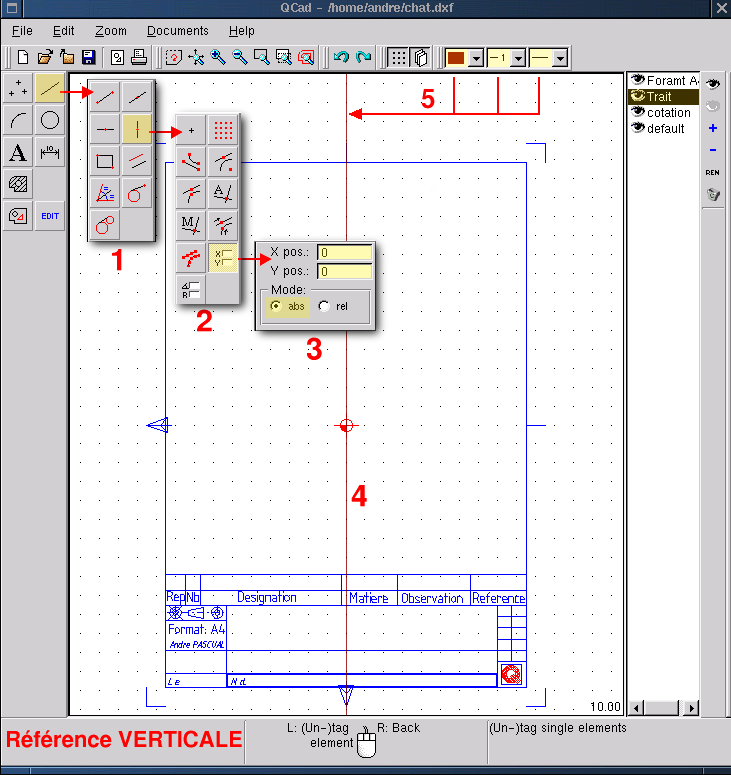Pick the Text tool marked with letter A
This screenshot has width=731, height=775.
click(x=18, y=152)
